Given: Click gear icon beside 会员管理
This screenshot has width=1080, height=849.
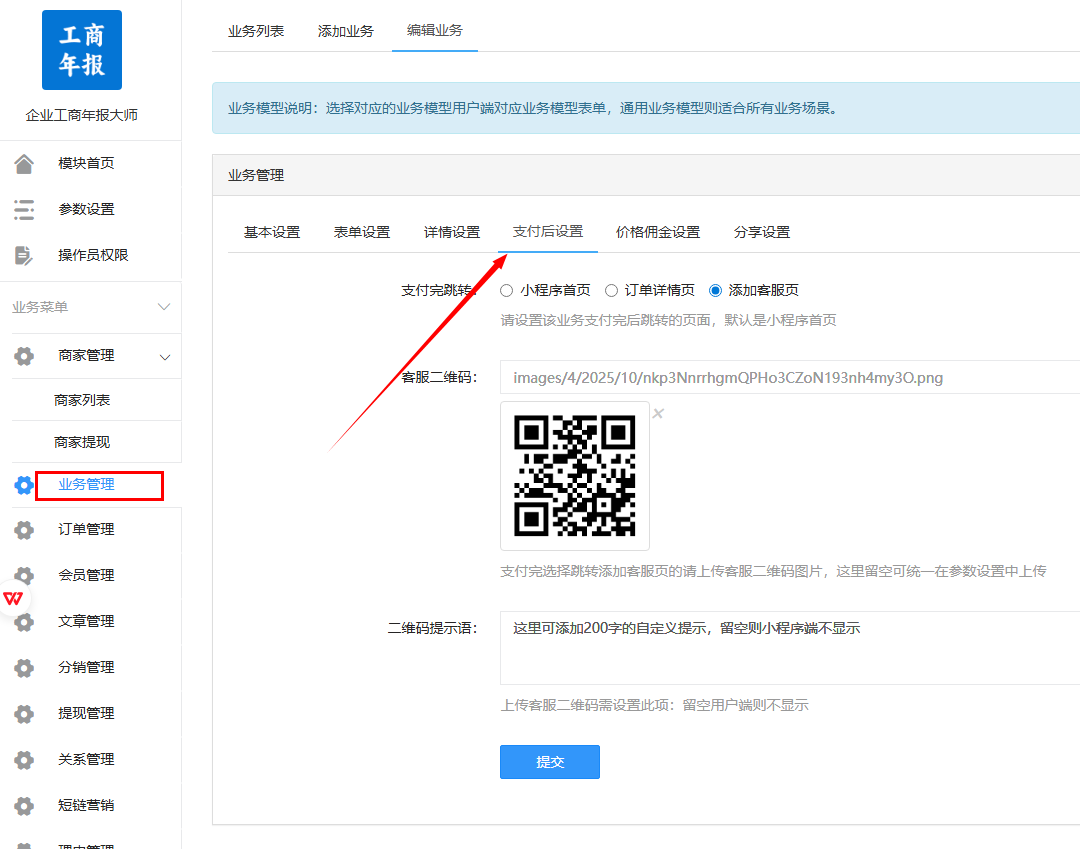Looking at the screenshot, I should click(x=24, y=575).
